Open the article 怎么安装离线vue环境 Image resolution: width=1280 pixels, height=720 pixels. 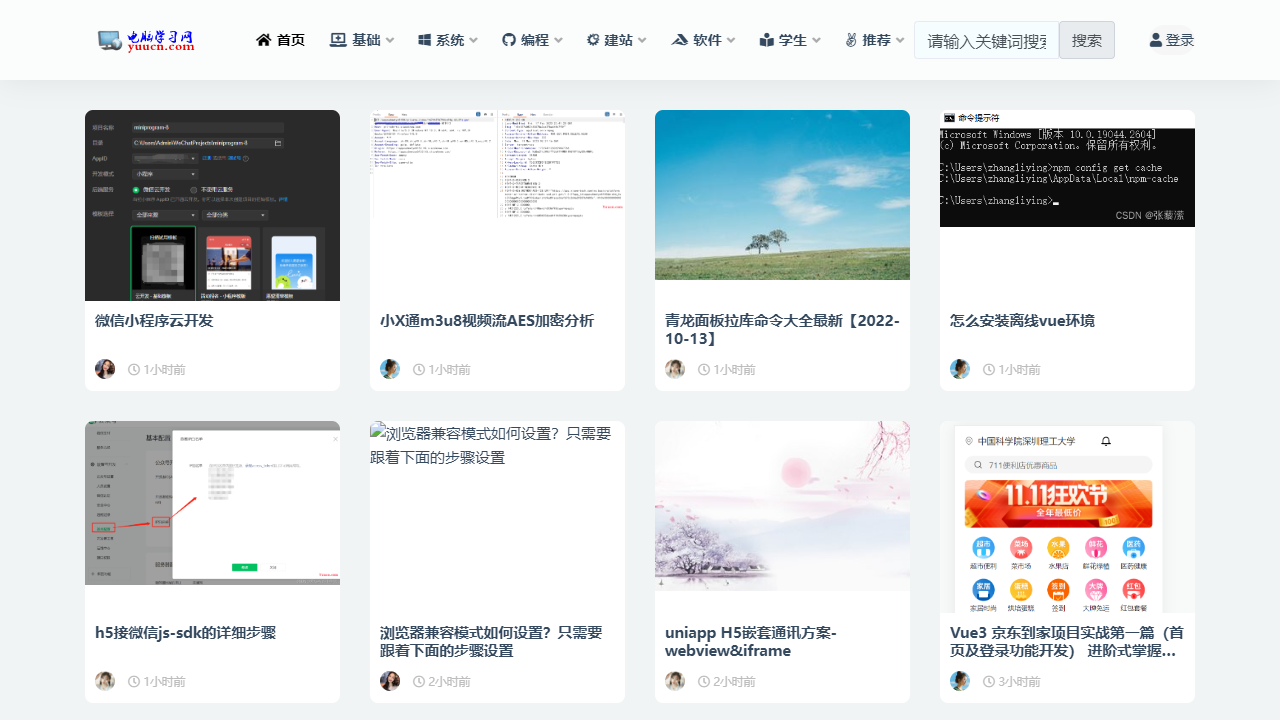click(1022, 320)
